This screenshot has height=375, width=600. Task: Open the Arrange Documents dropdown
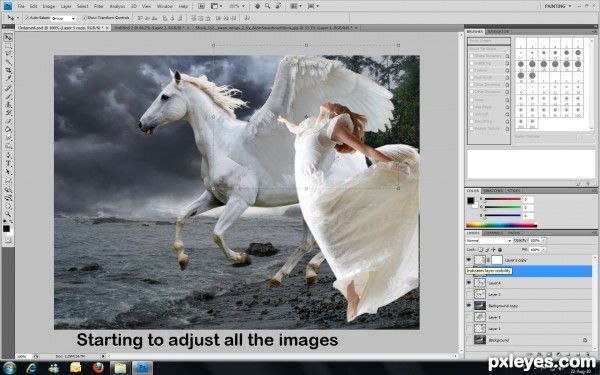coord(295,6)
